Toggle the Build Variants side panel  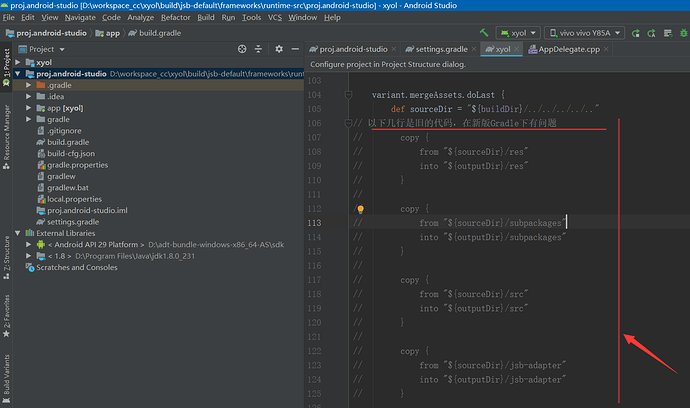pos(6,376)
